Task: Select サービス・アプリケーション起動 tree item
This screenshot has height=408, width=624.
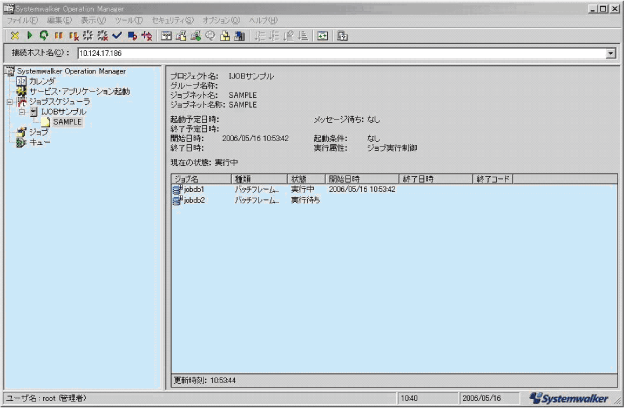Action: [80, 92]
